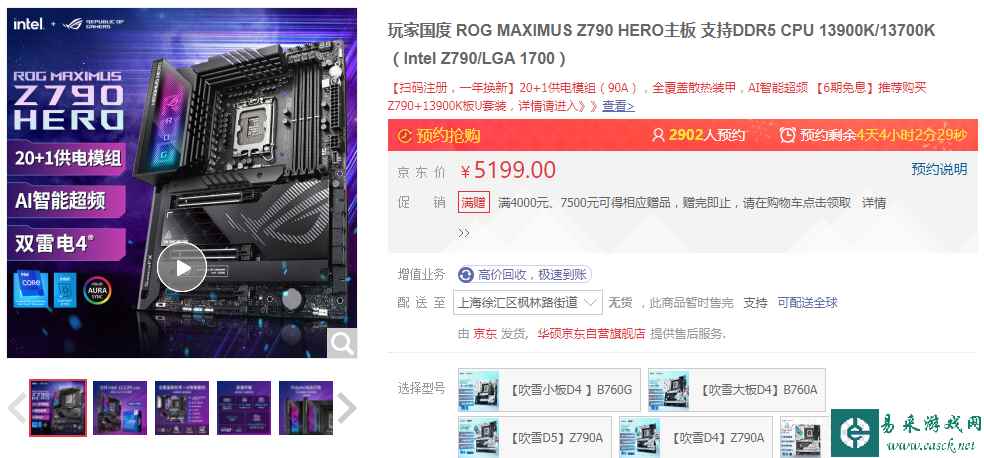The image size is (984, 458).
Task: Click the 高价回收 recycle icon
Action: 466,275
